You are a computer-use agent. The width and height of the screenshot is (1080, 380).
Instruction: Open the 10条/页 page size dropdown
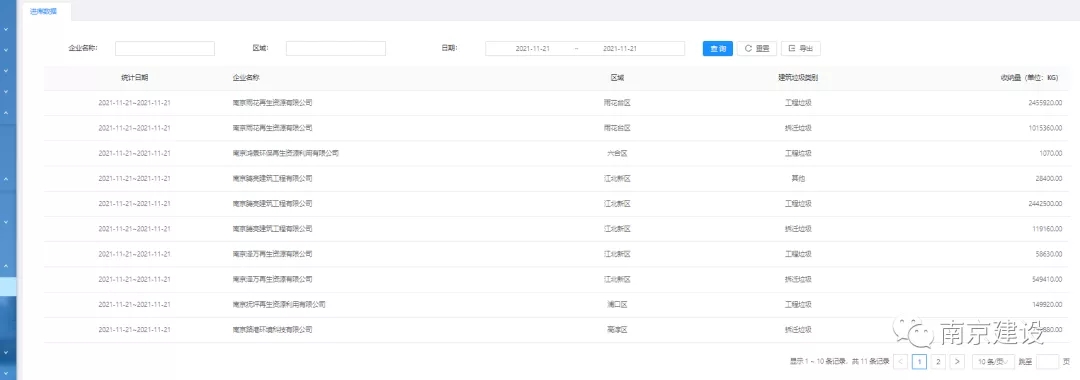994,361
